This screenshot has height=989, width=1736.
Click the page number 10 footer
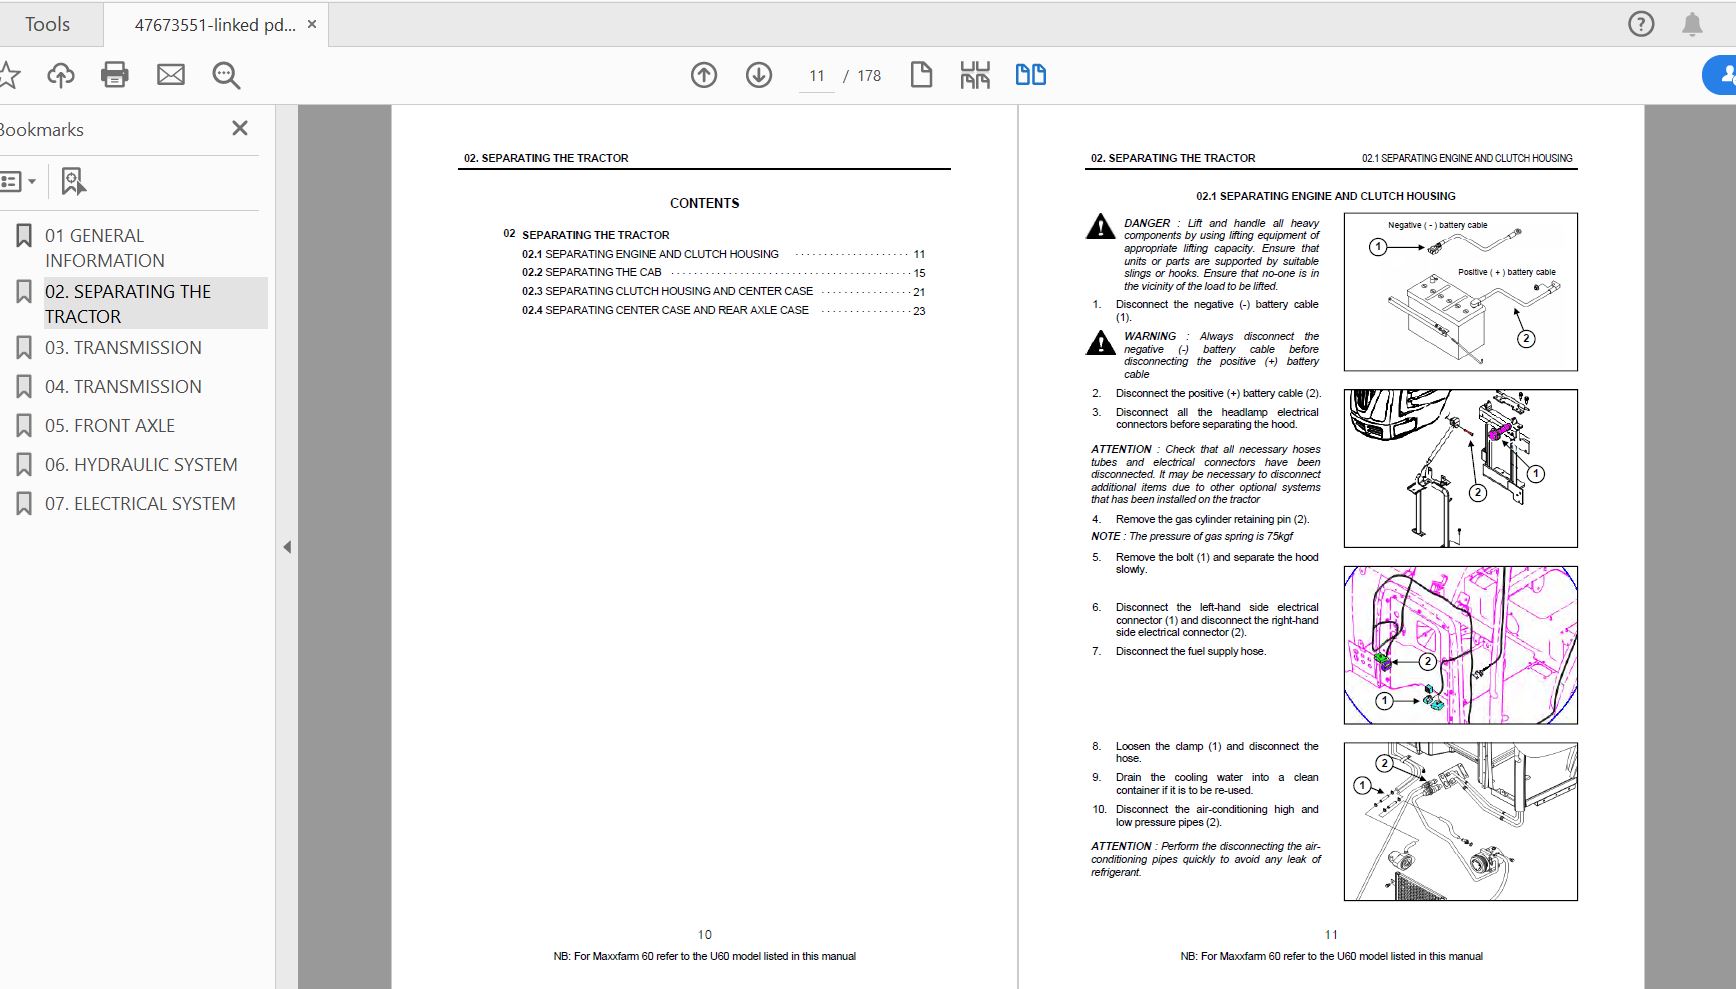click(704, 935)
